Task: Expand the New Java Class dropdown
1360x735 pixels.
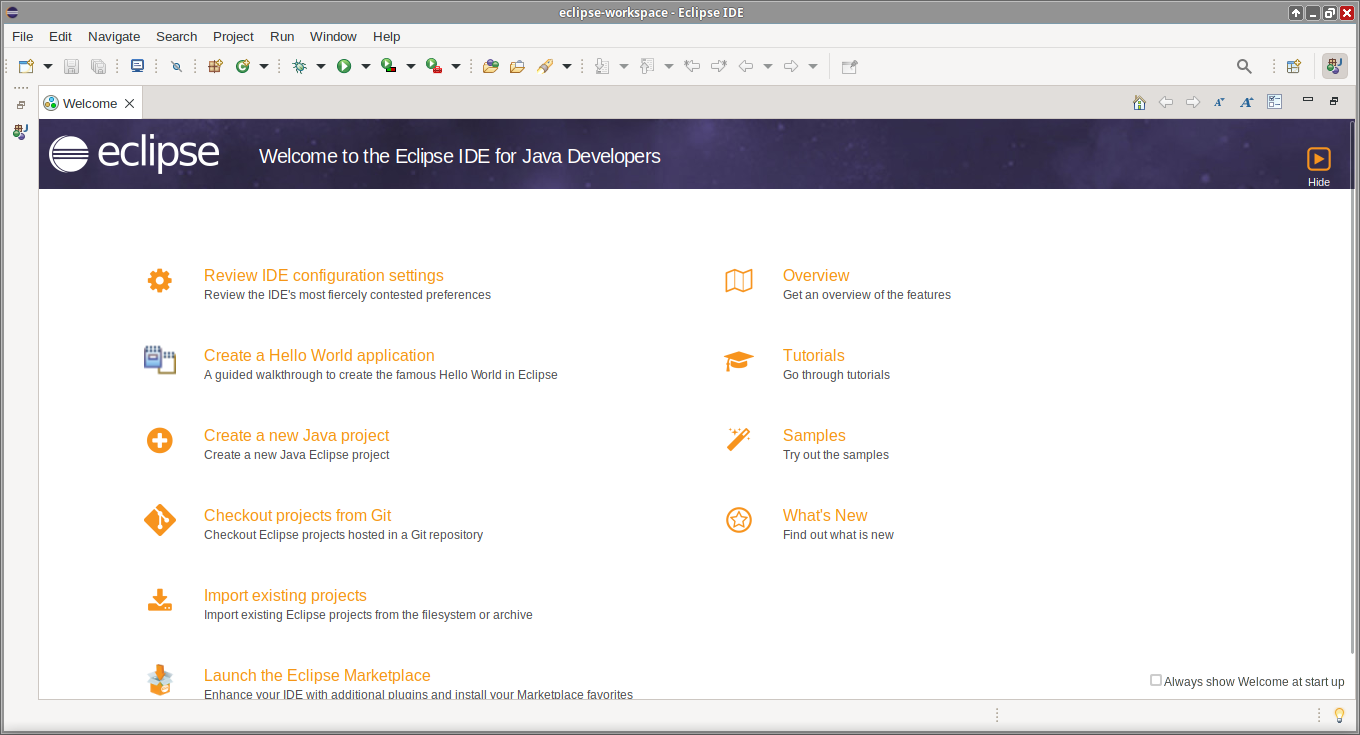Action: point(264,67)
